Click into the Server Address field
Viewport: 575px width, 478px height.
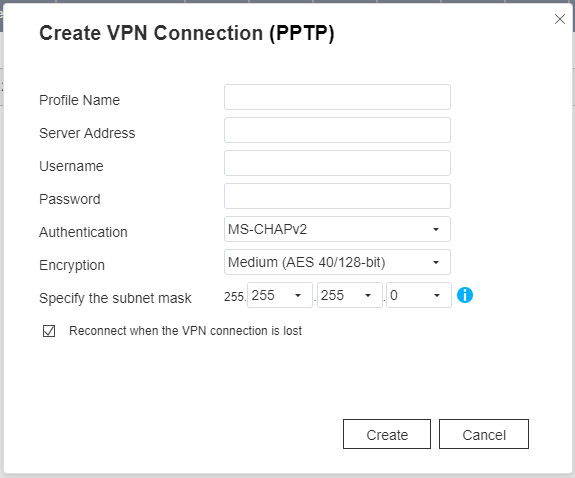(x=337, y=130)
